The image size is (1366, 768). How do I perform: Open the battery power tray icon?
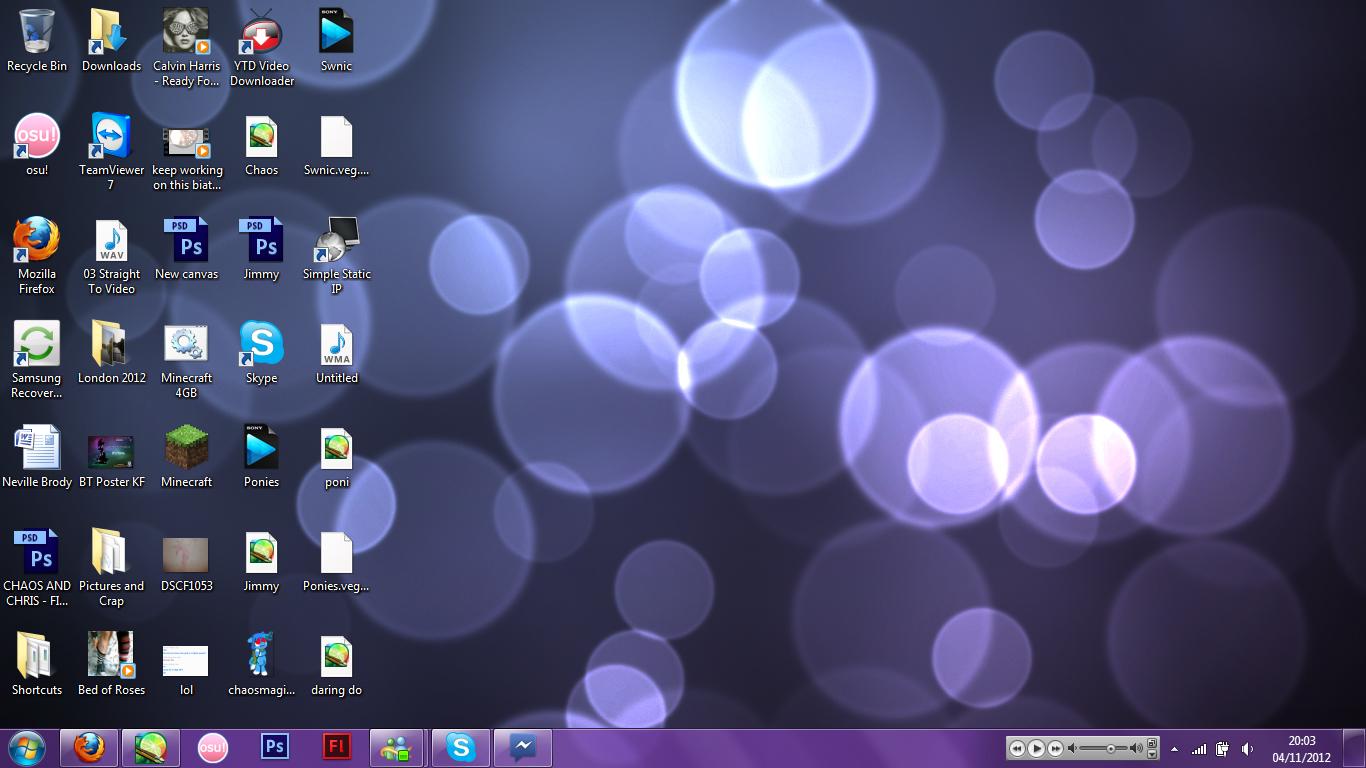[x=1222, y=749]
